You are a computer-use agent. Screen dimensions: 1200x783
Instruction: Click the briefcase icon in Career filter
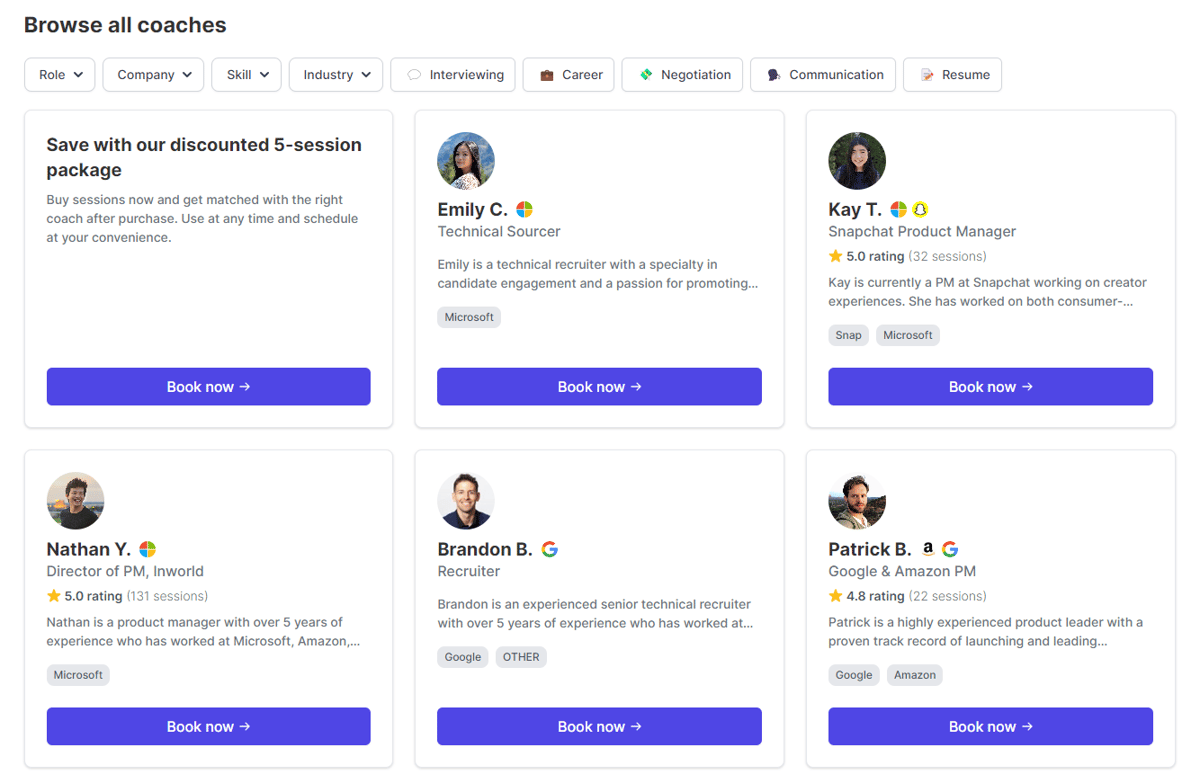point(547,75)
